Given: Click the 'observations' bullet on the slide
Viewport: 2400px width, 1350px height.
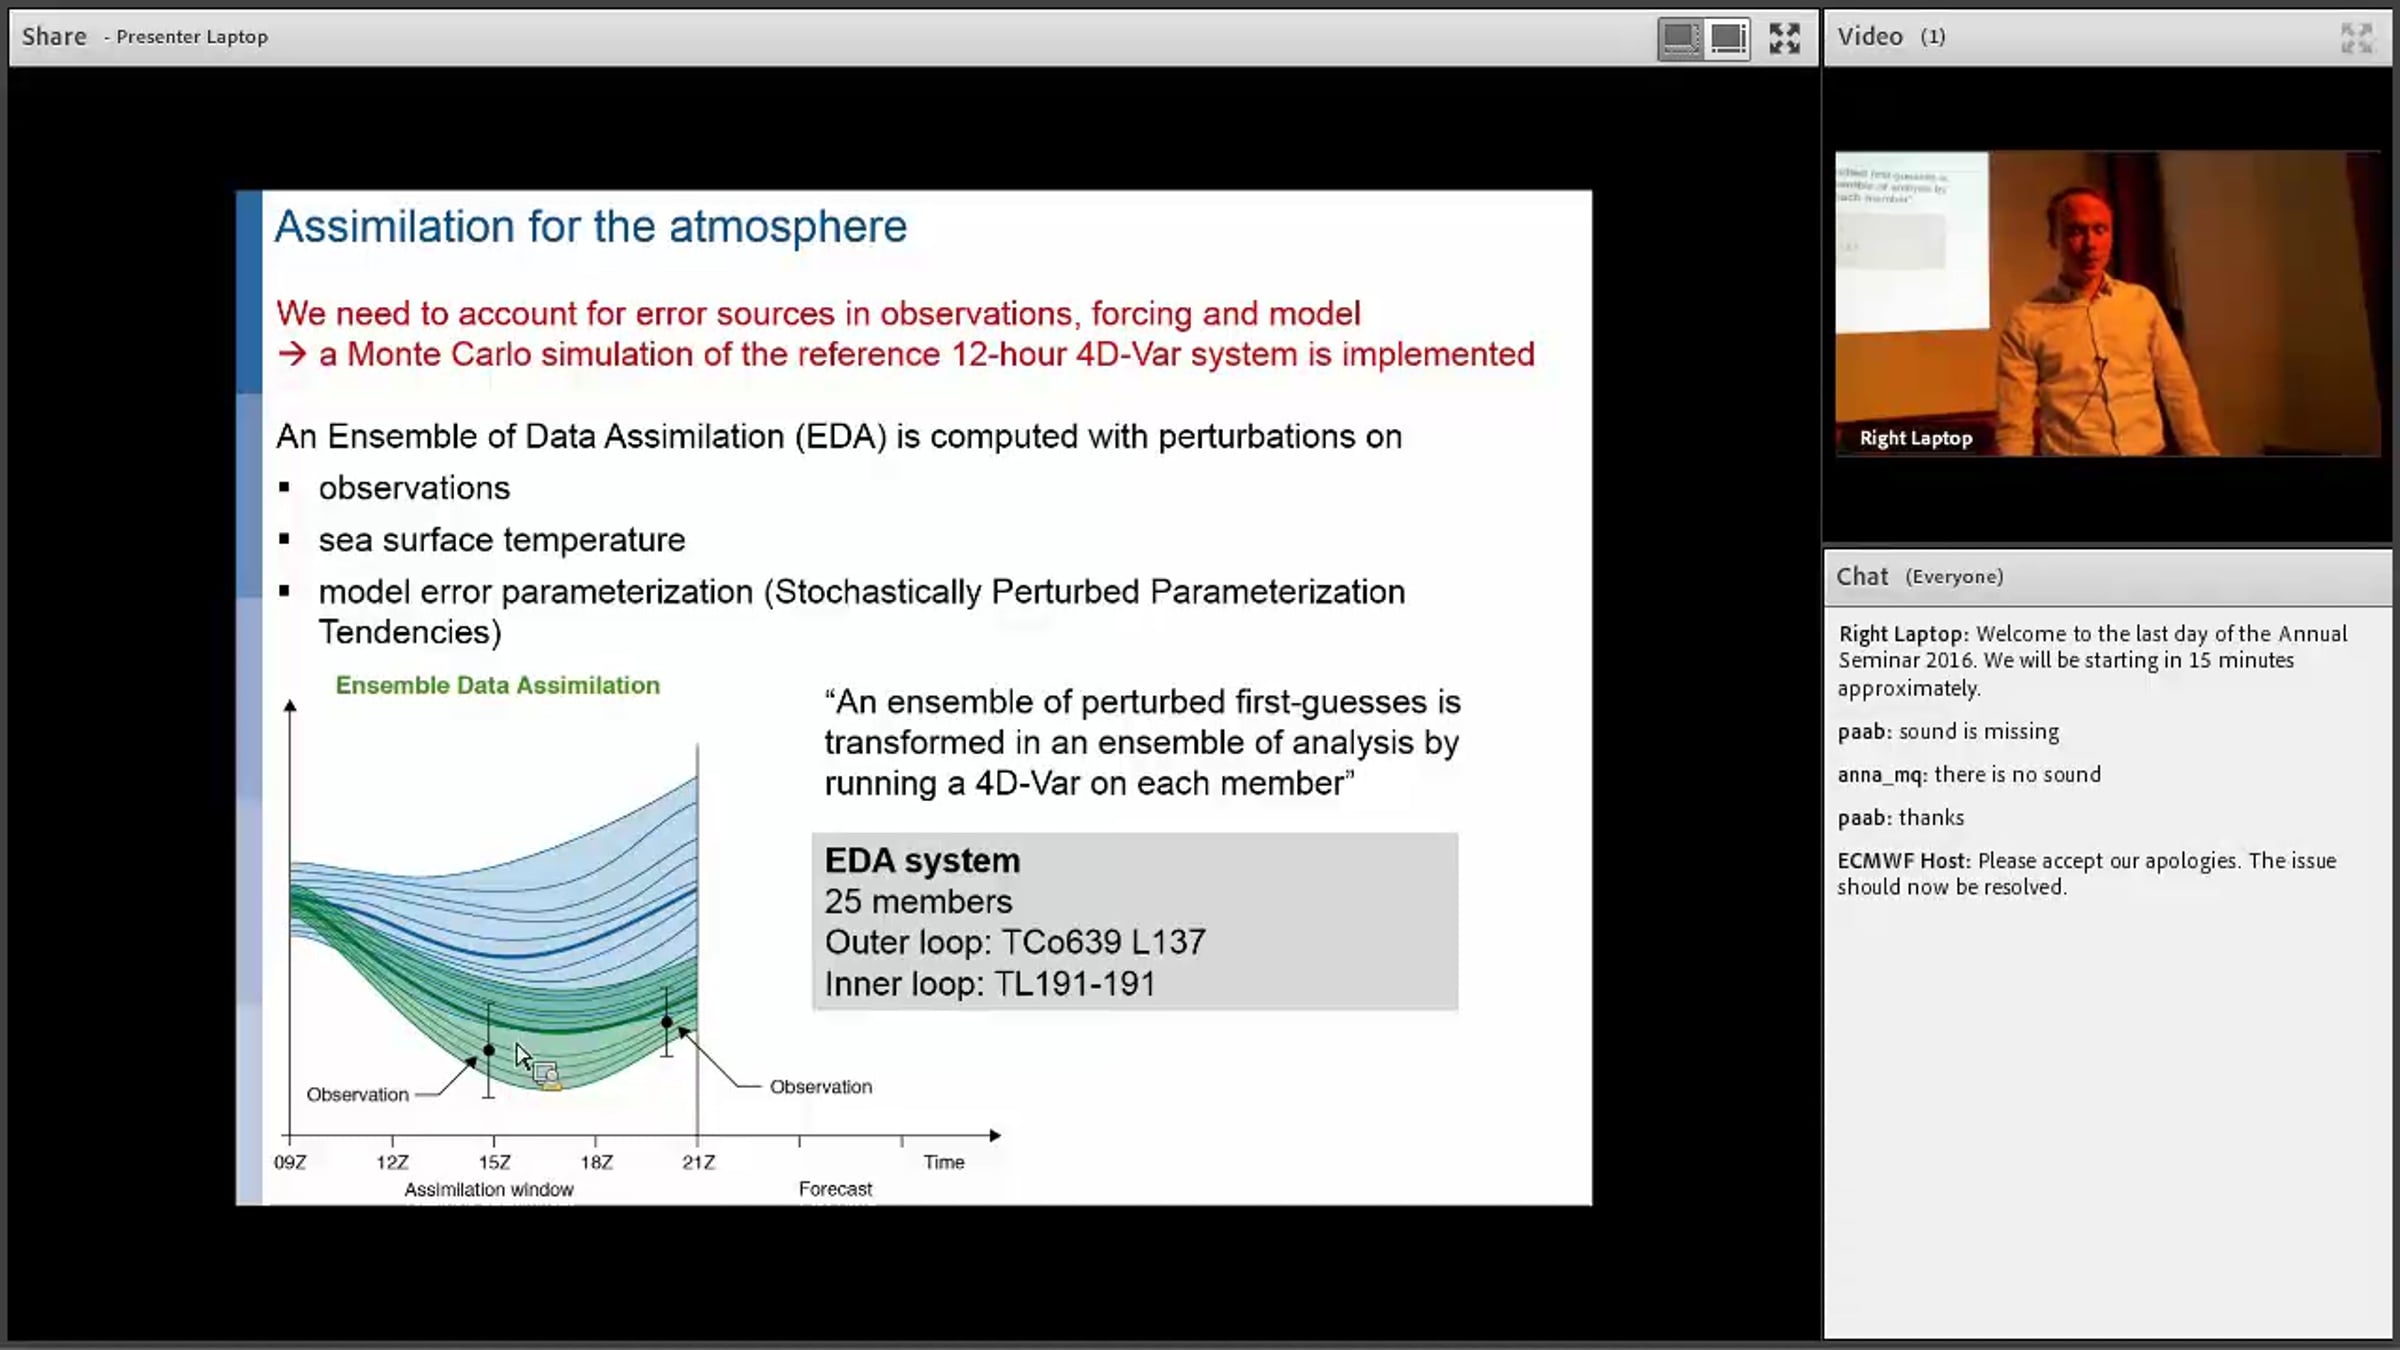Looking at the screenshot, I should pyautogui.click(x=414, y=488).
